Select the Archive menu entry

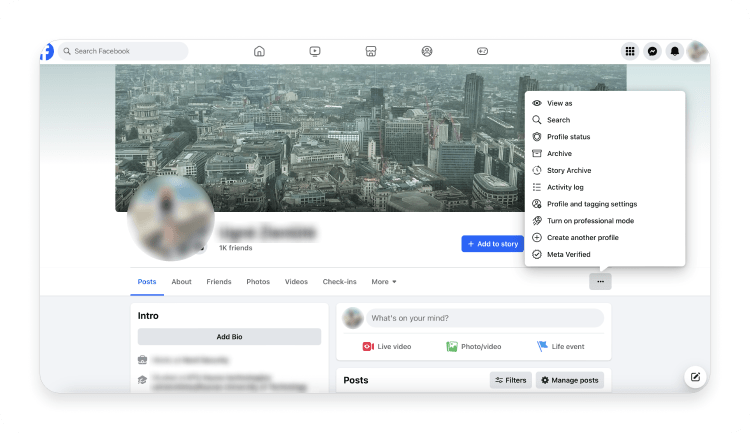[605, 154]
